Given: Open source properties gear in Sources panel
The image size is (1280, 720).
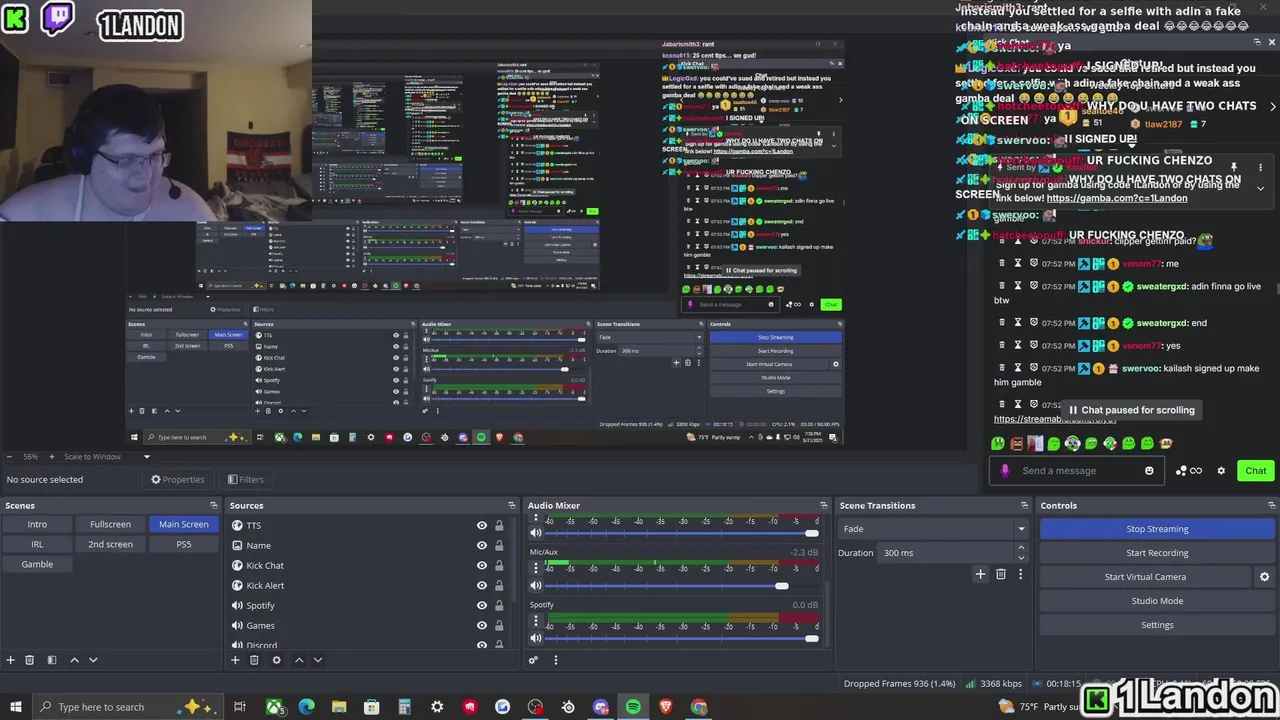Looking at the screenshot, I should tap(276, 660).
